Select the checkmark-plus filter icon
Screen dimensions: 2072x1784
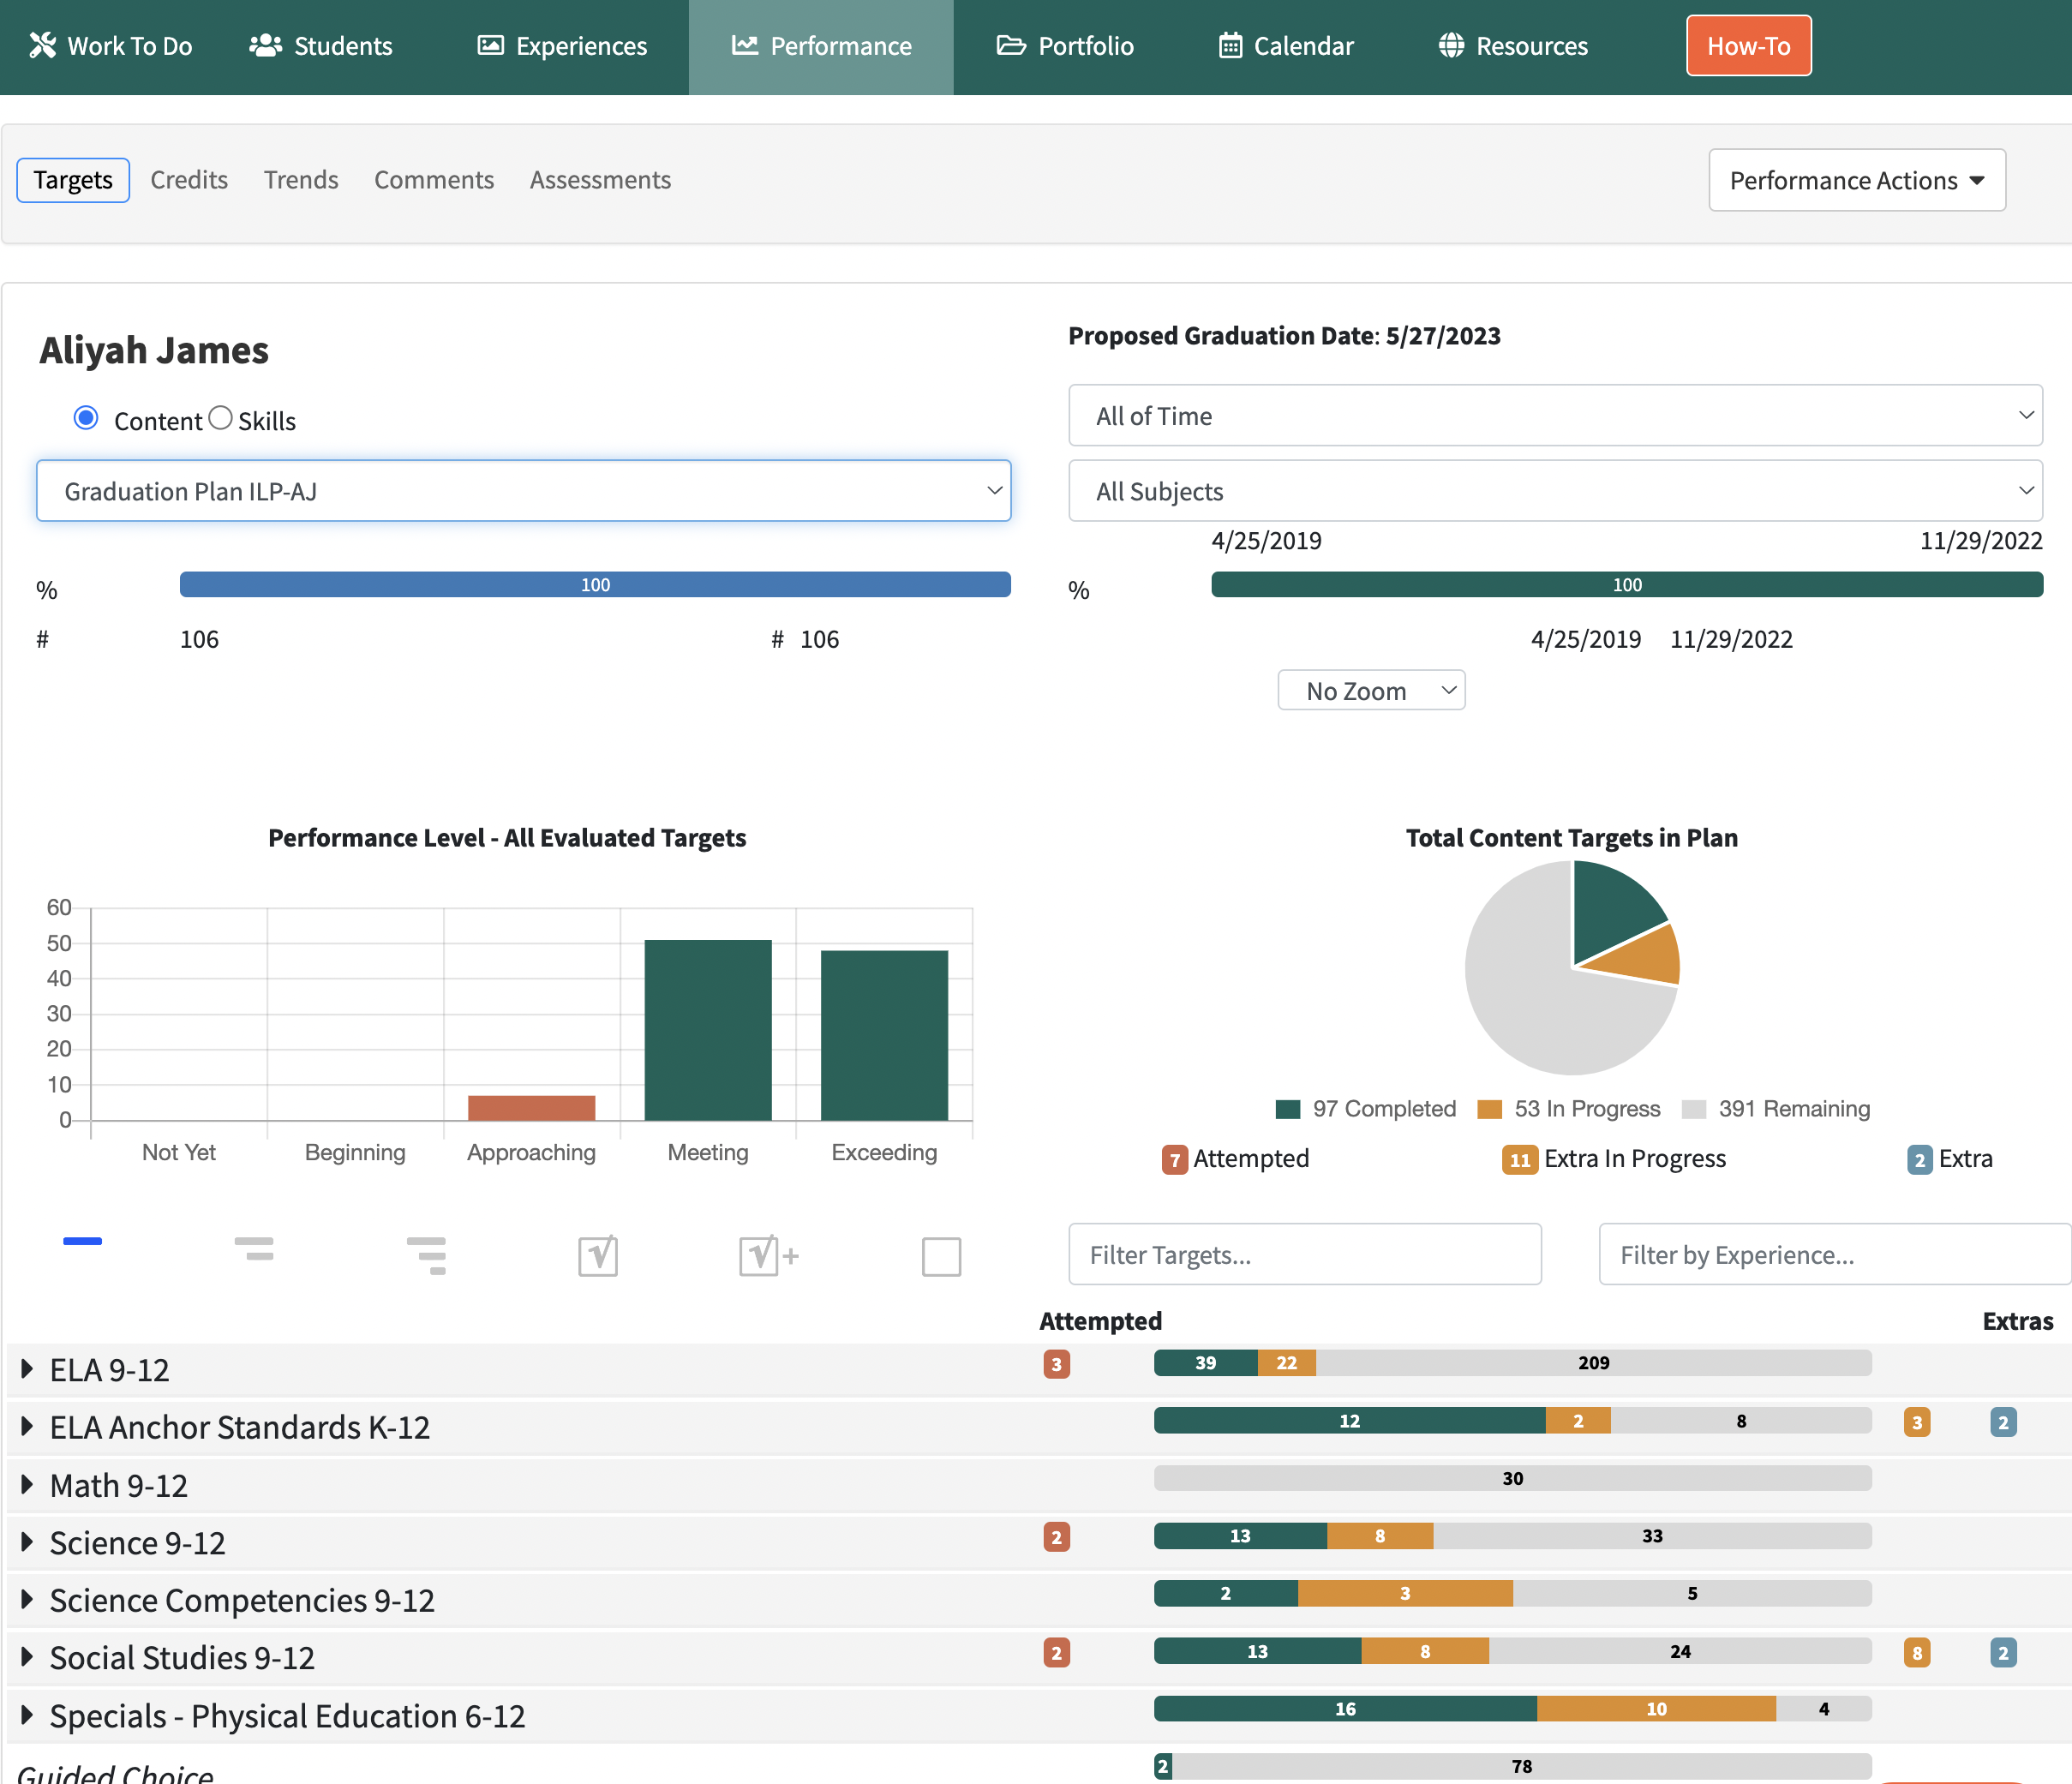click(x=769, y=1255)
